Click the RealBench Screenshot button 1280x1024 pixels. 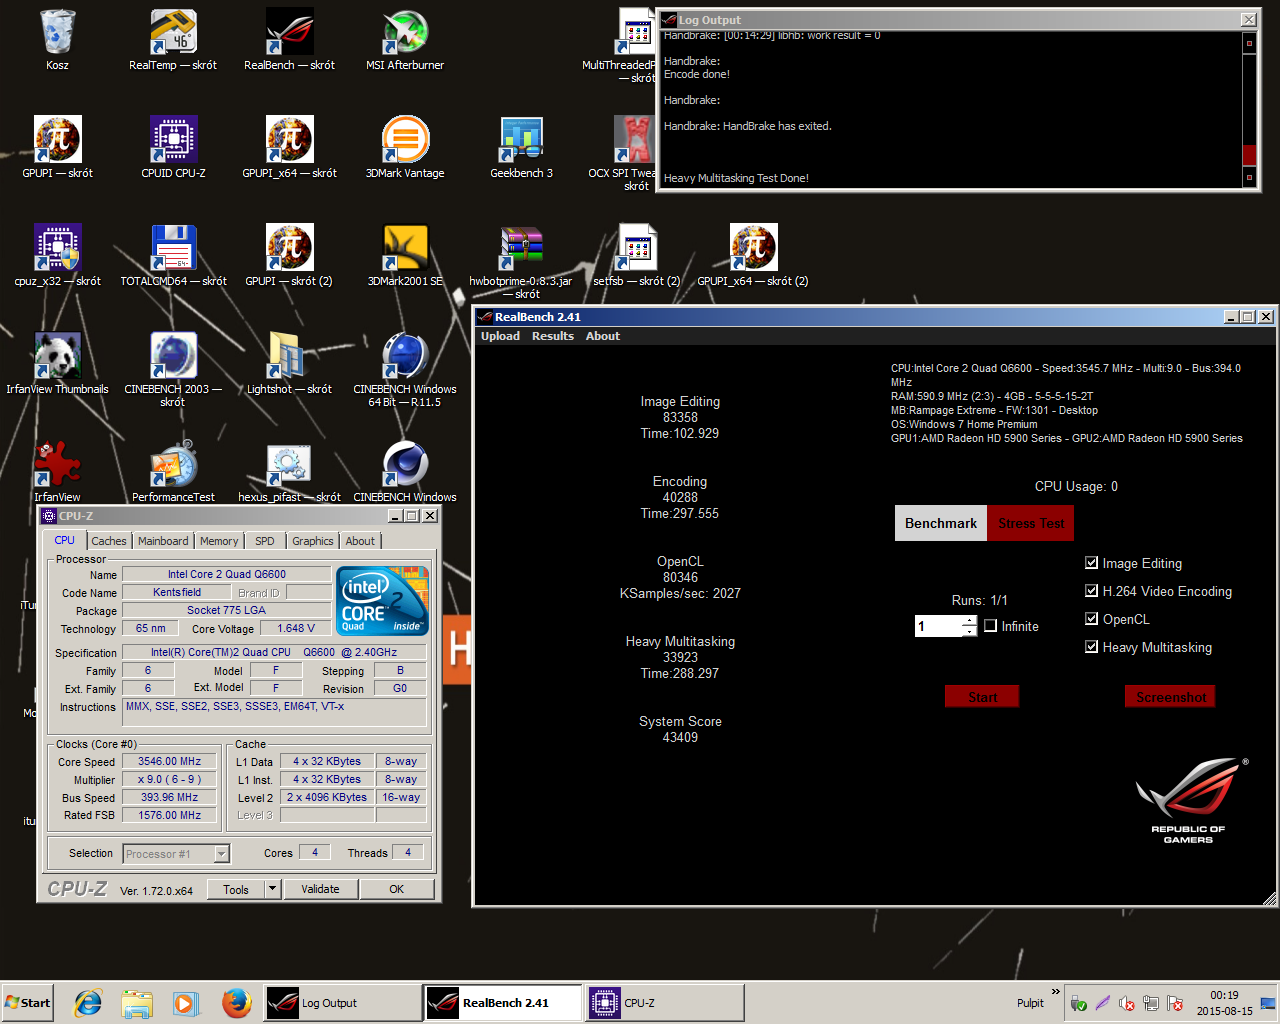tap(1170, 697)
